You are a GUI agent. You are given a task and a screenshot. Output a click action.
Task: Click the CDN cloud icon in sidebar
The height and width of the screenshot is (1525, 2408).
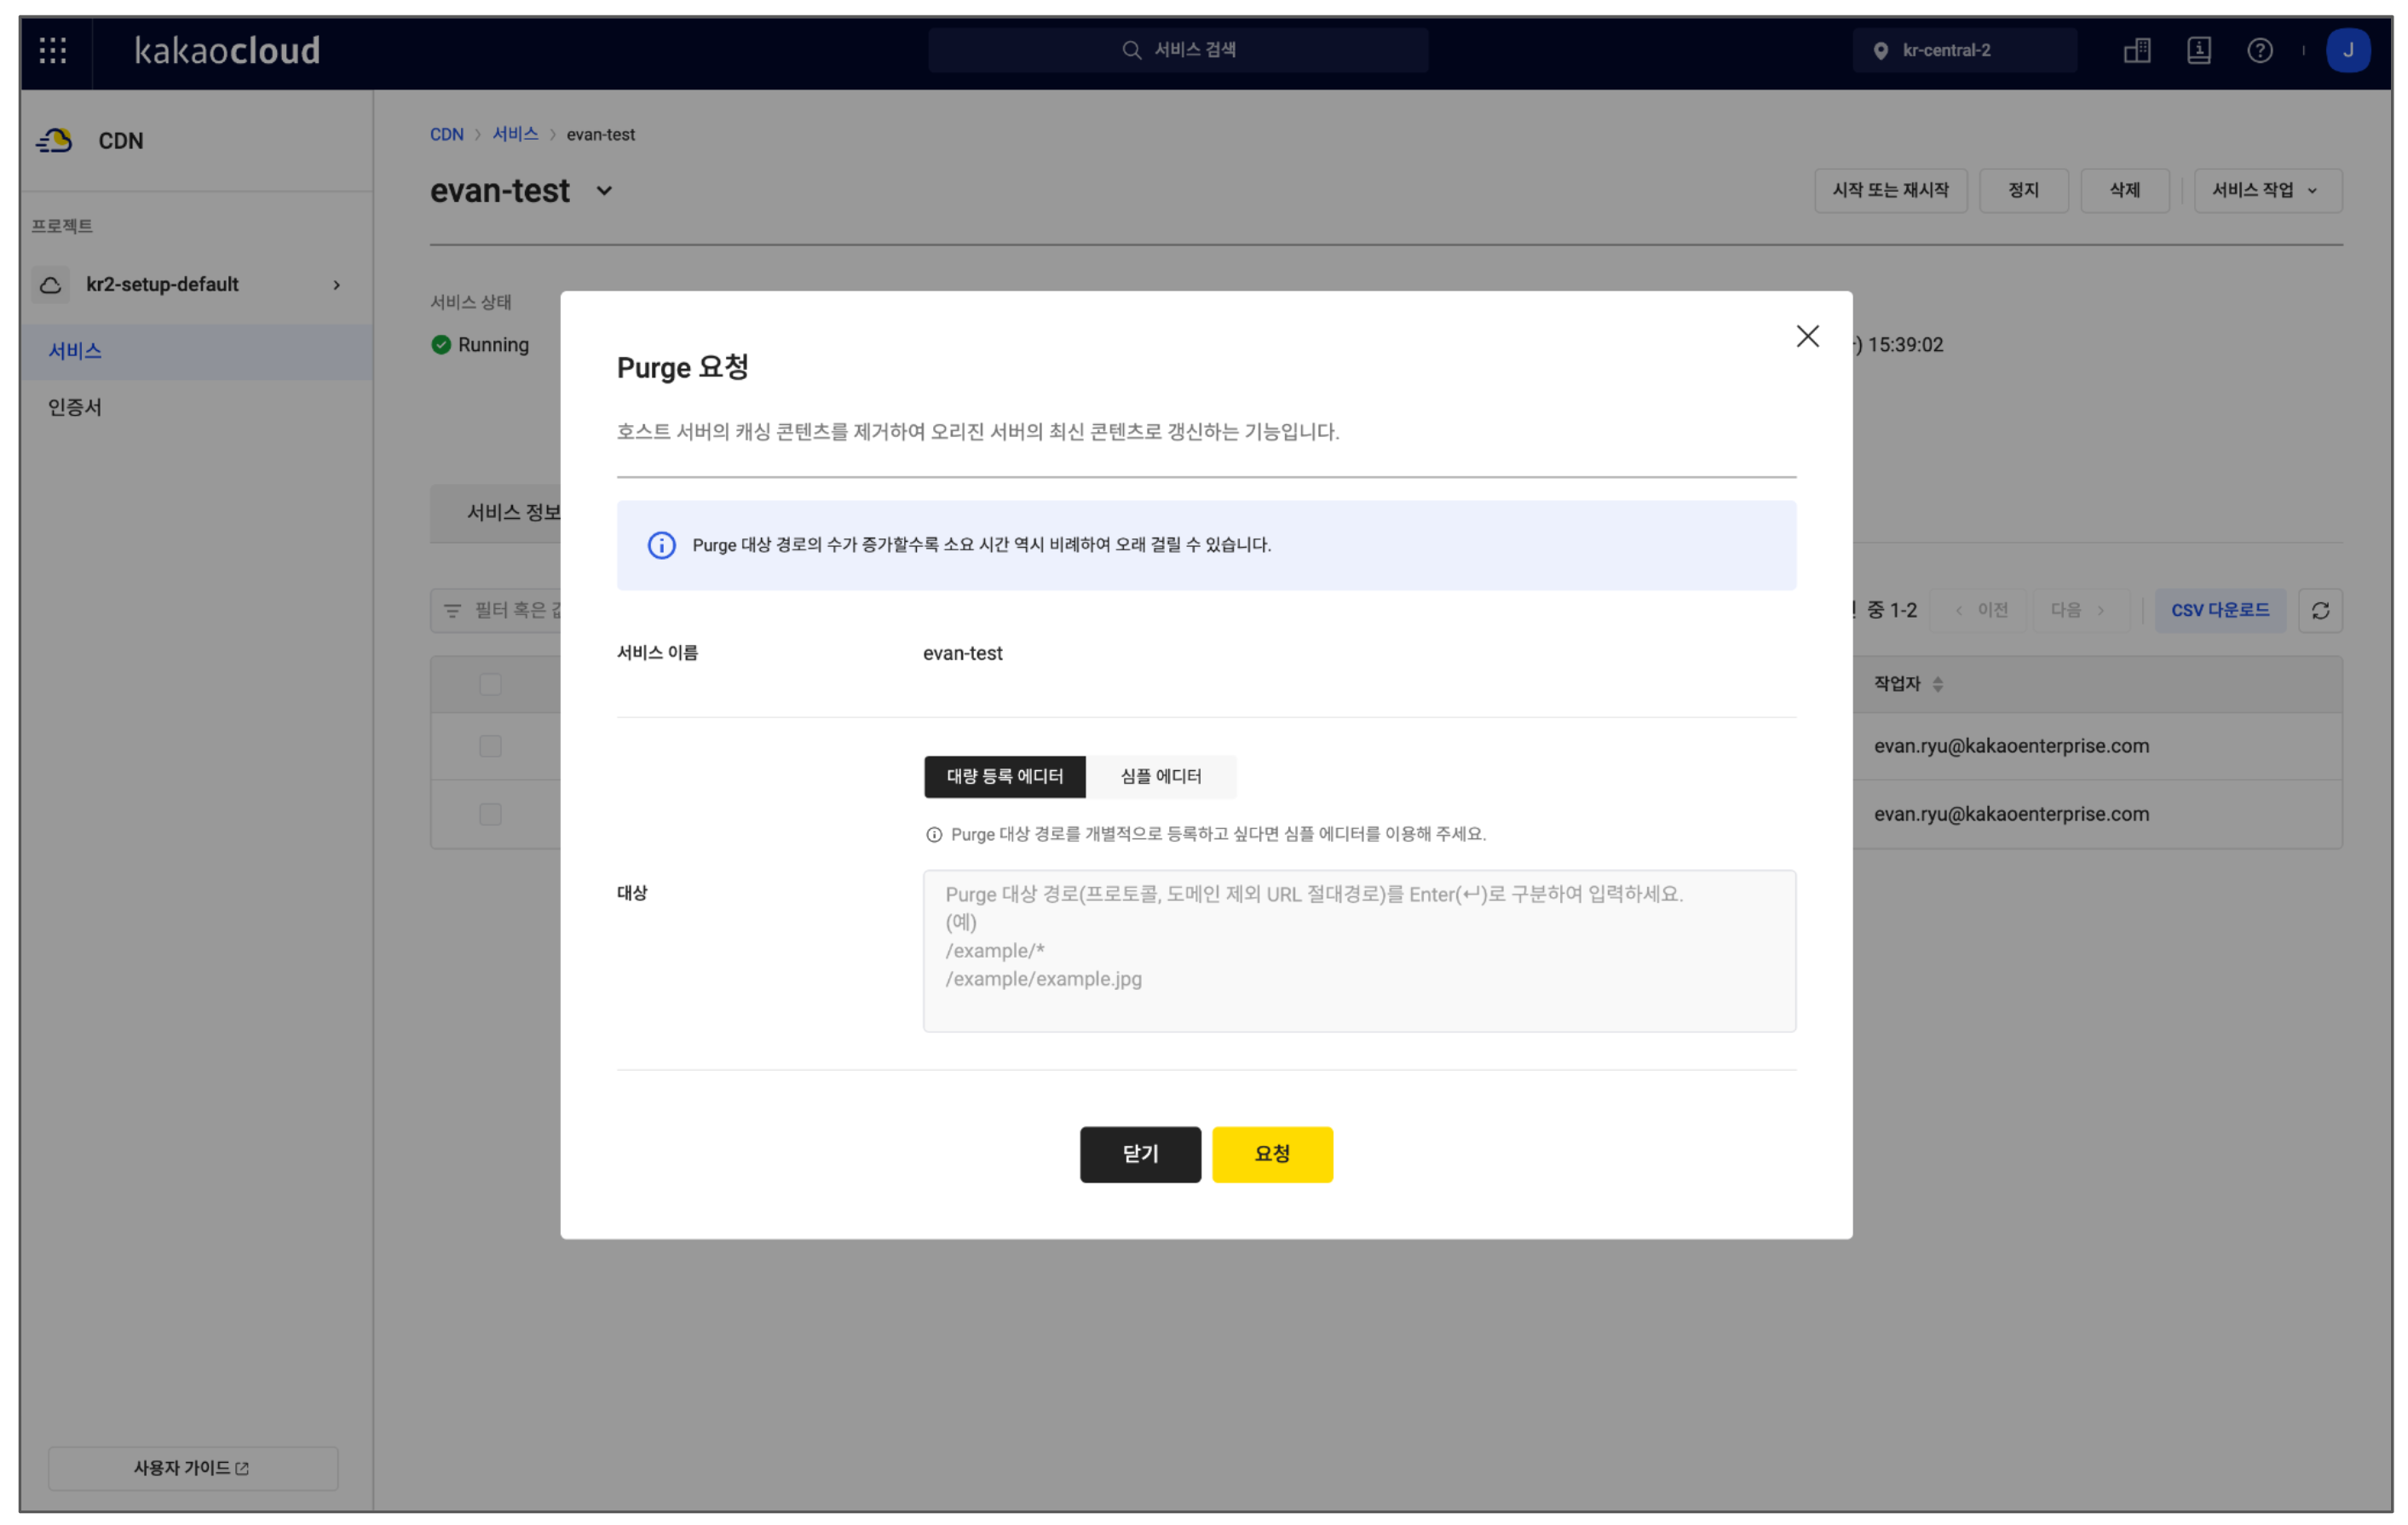[54, 141]
